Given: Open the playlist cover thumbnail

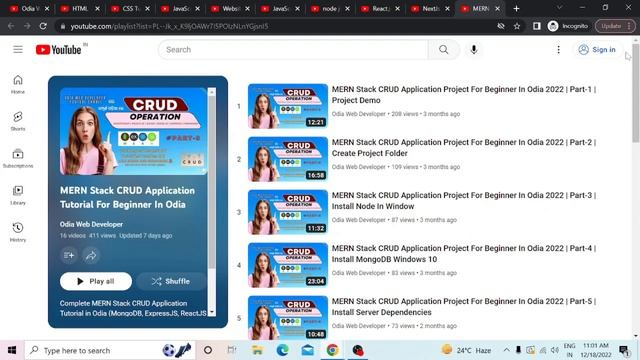Looking at the screenshot, I should pos(133,131).
